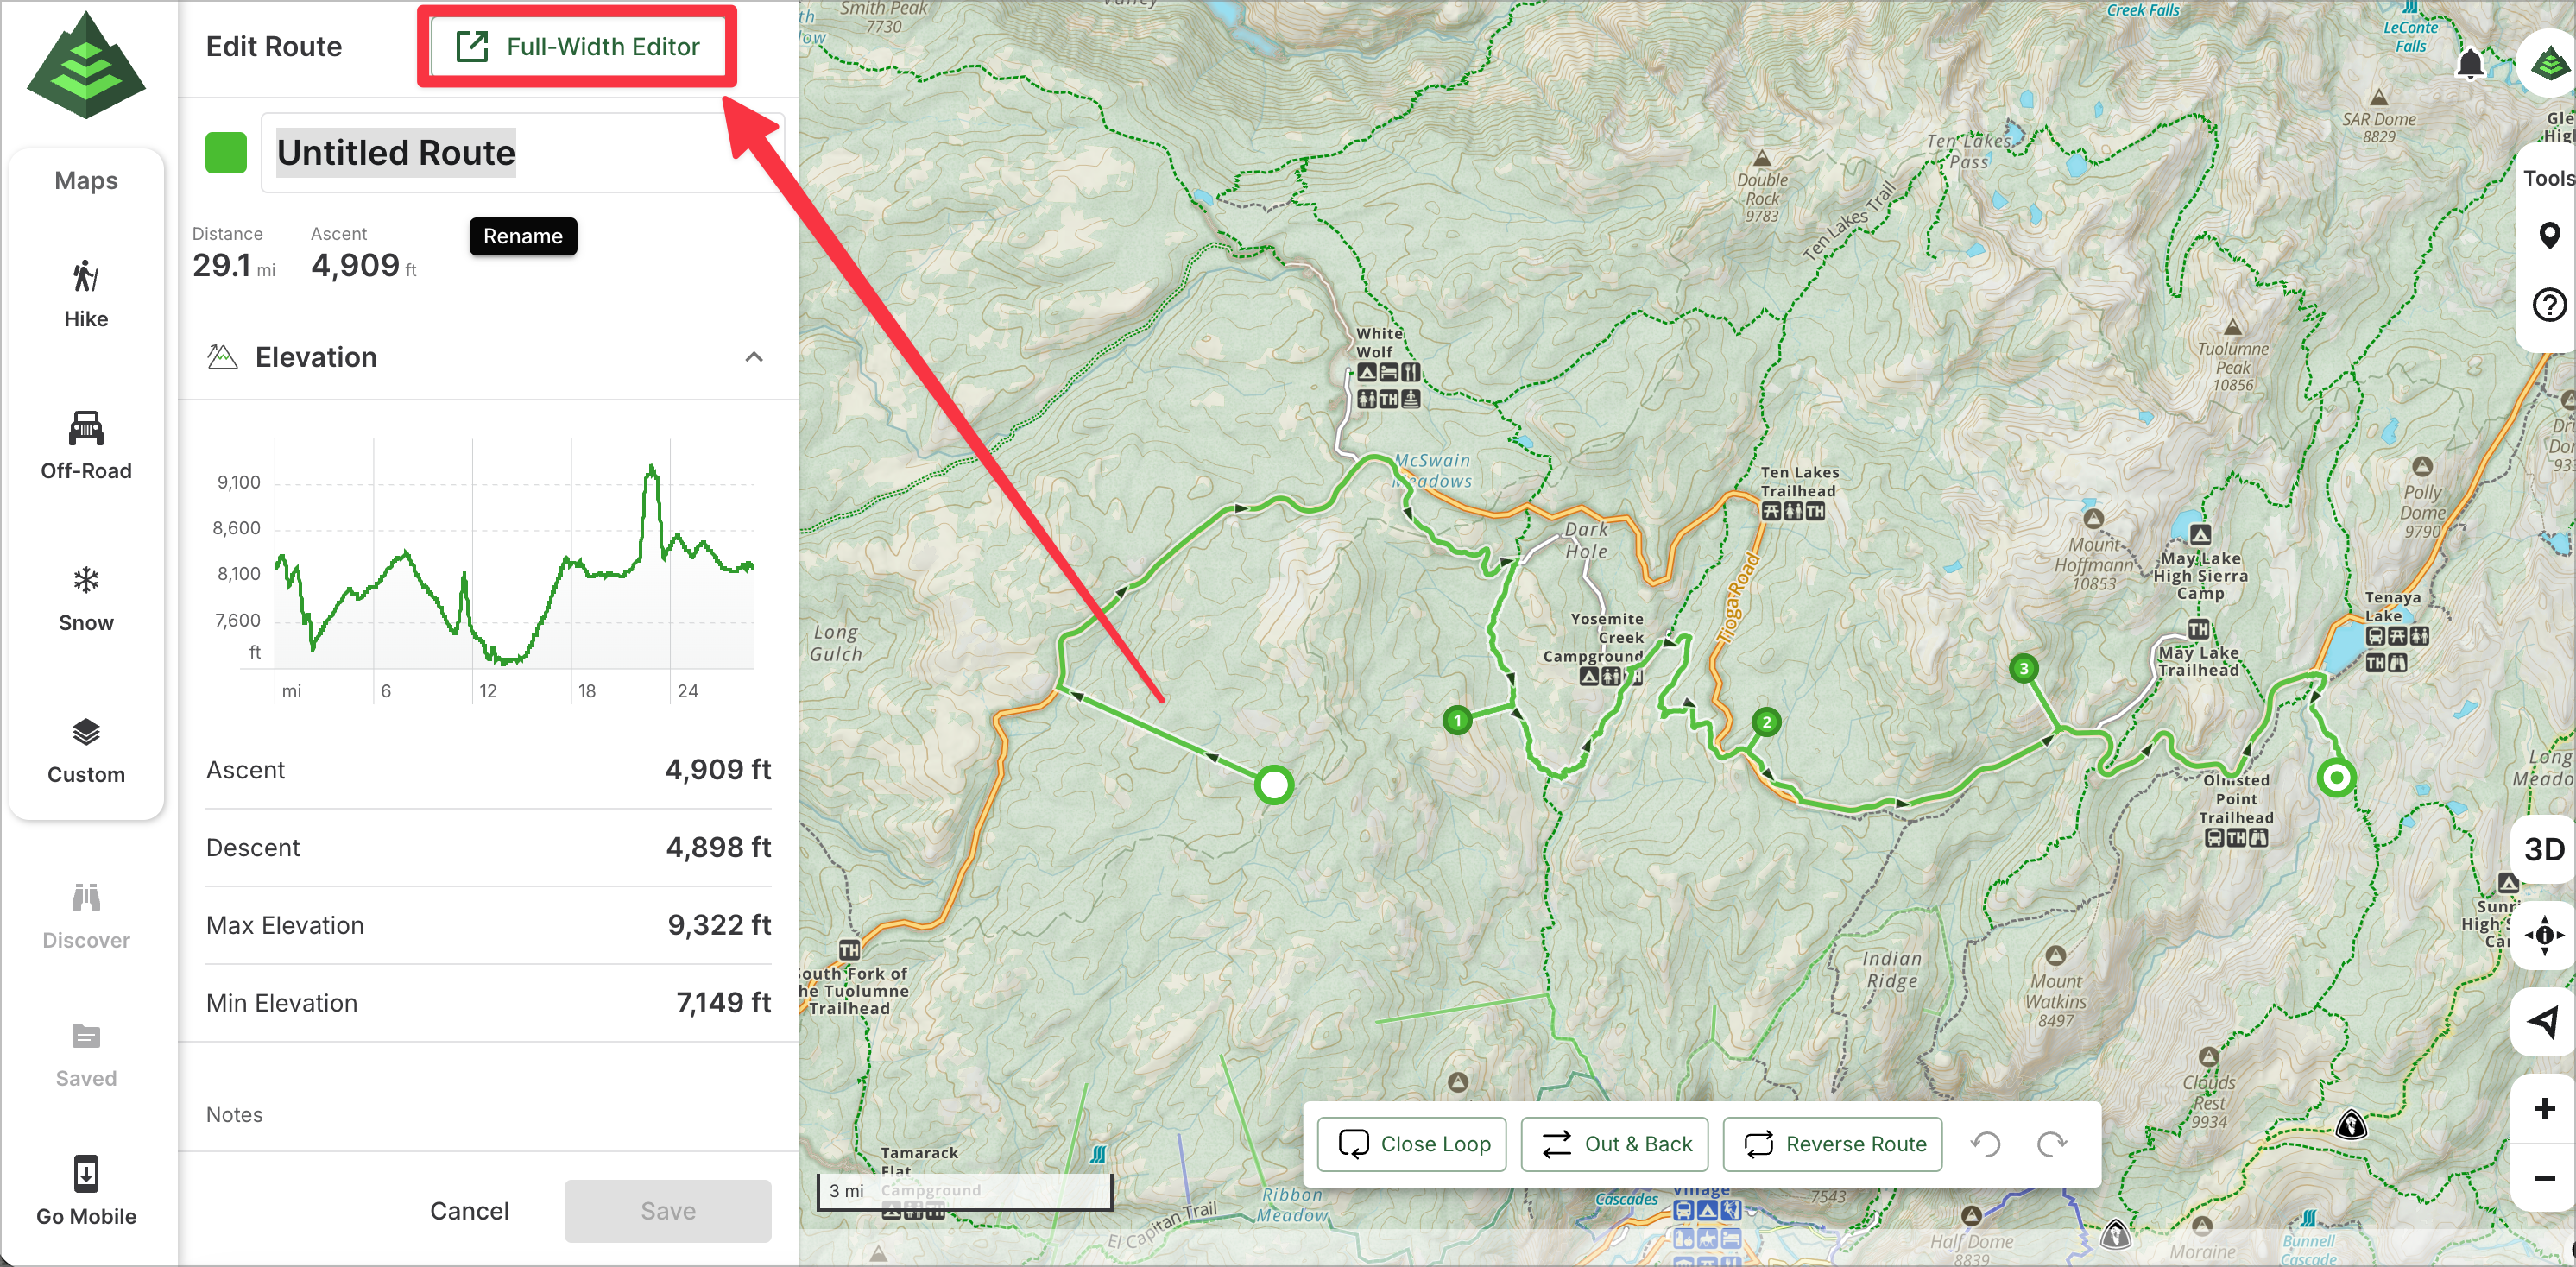Viewport: 2576px width, 1267px height.
Task: Toggle the 3D map view
Action: [2543, 849]
